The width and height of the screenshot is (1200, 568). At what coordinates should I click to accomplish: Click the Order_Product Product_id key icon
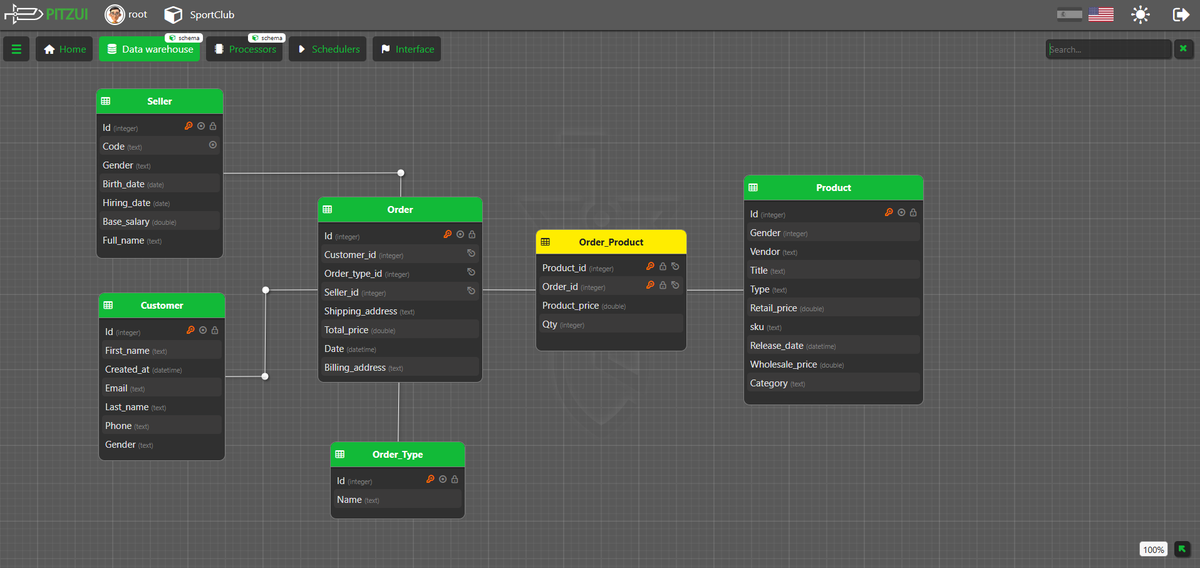[650, 267]
